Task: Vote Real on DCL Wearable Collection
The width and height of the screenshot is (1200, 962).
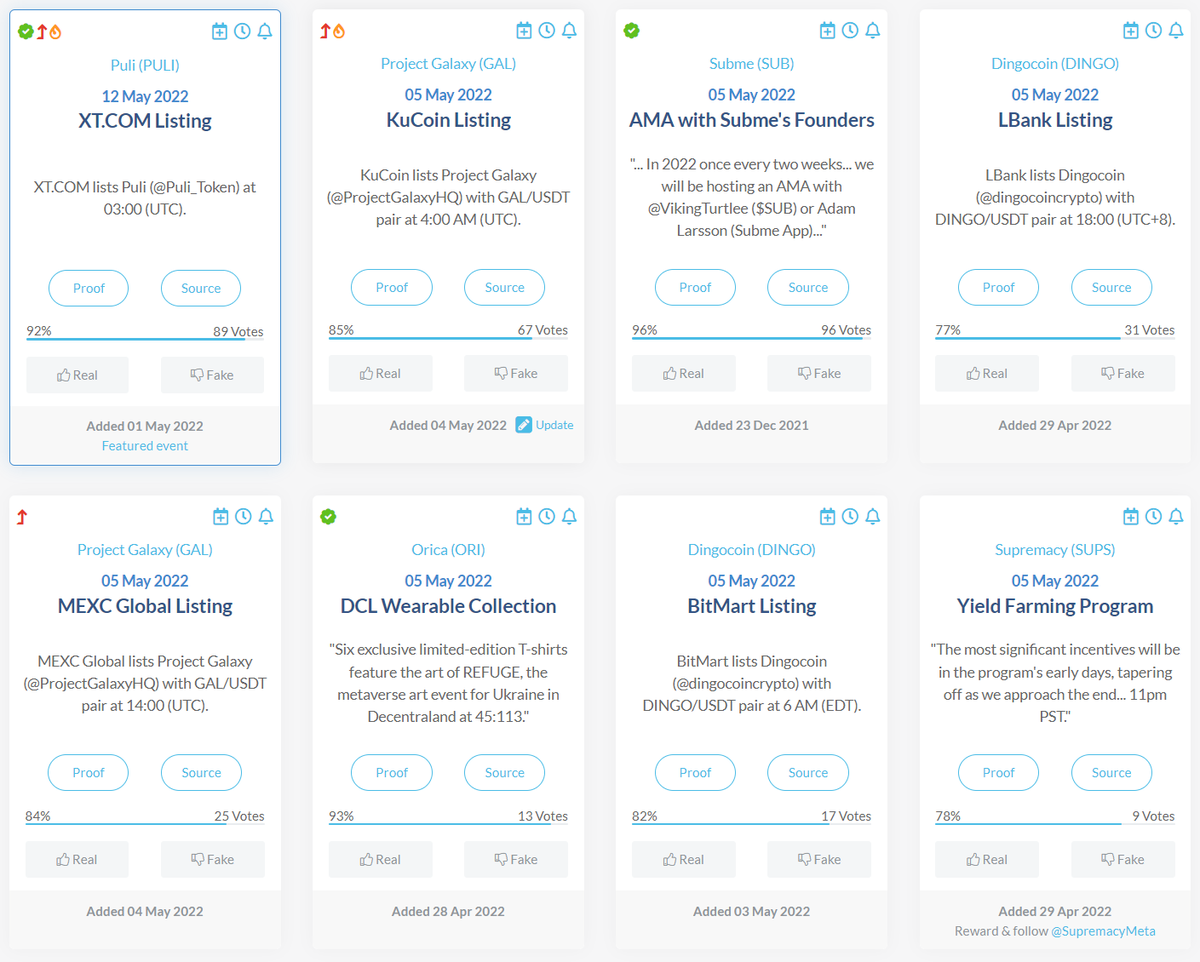Action: tap(381, 859)
